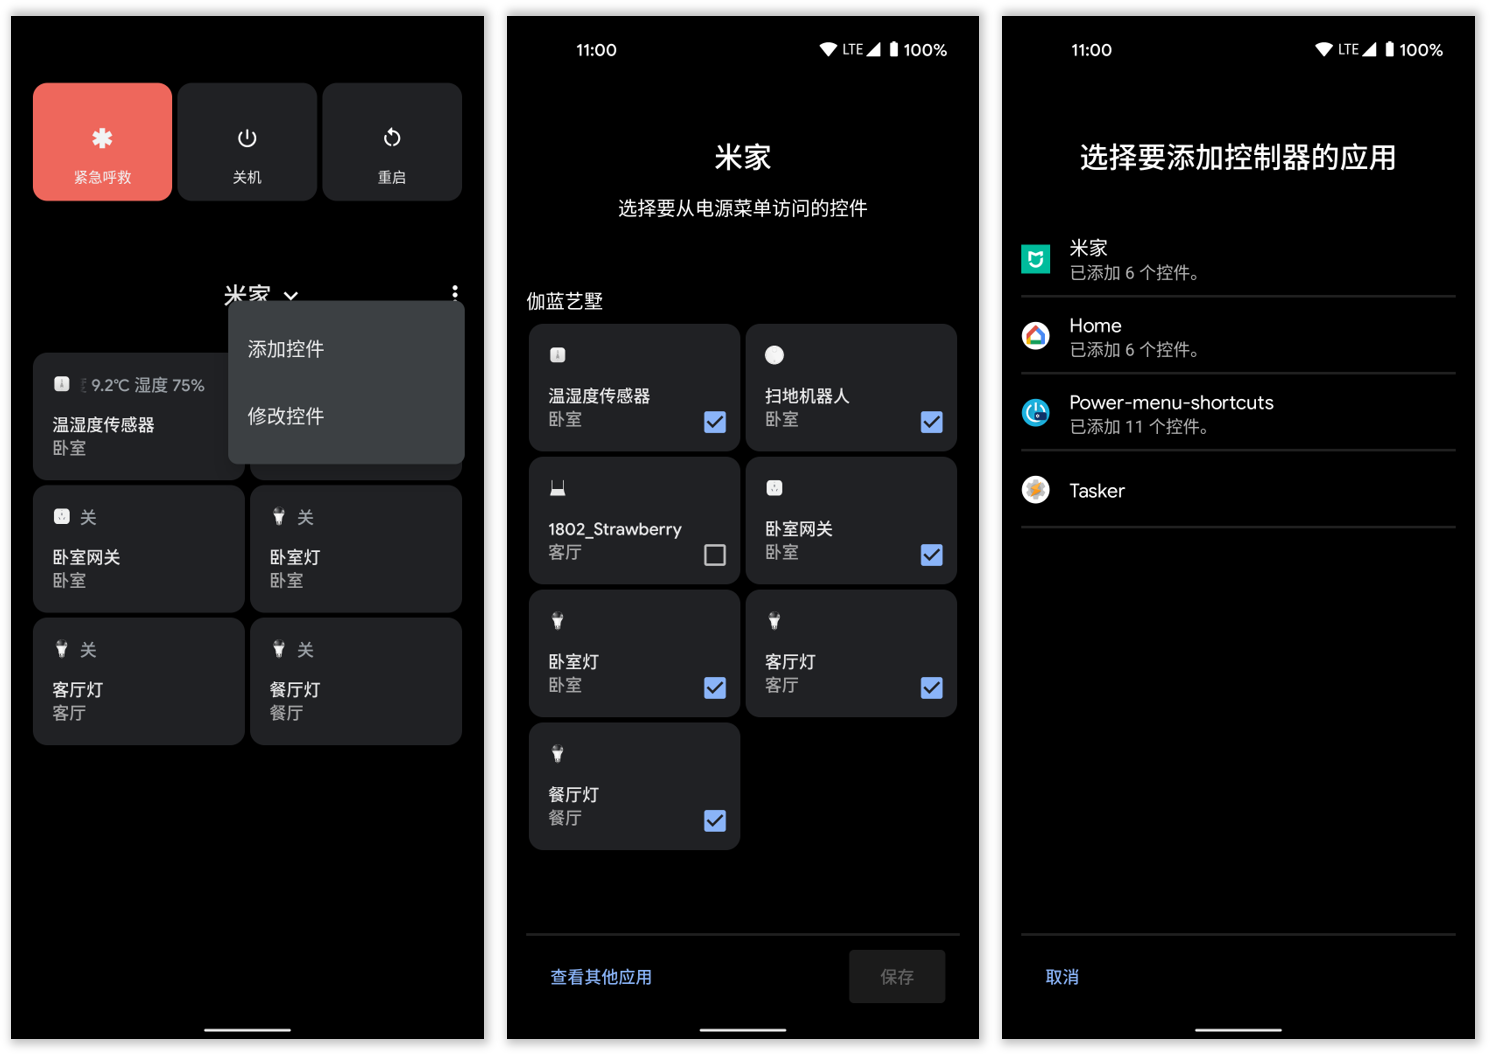Expand the 米家 app dropdown chevron

point(291,295)
